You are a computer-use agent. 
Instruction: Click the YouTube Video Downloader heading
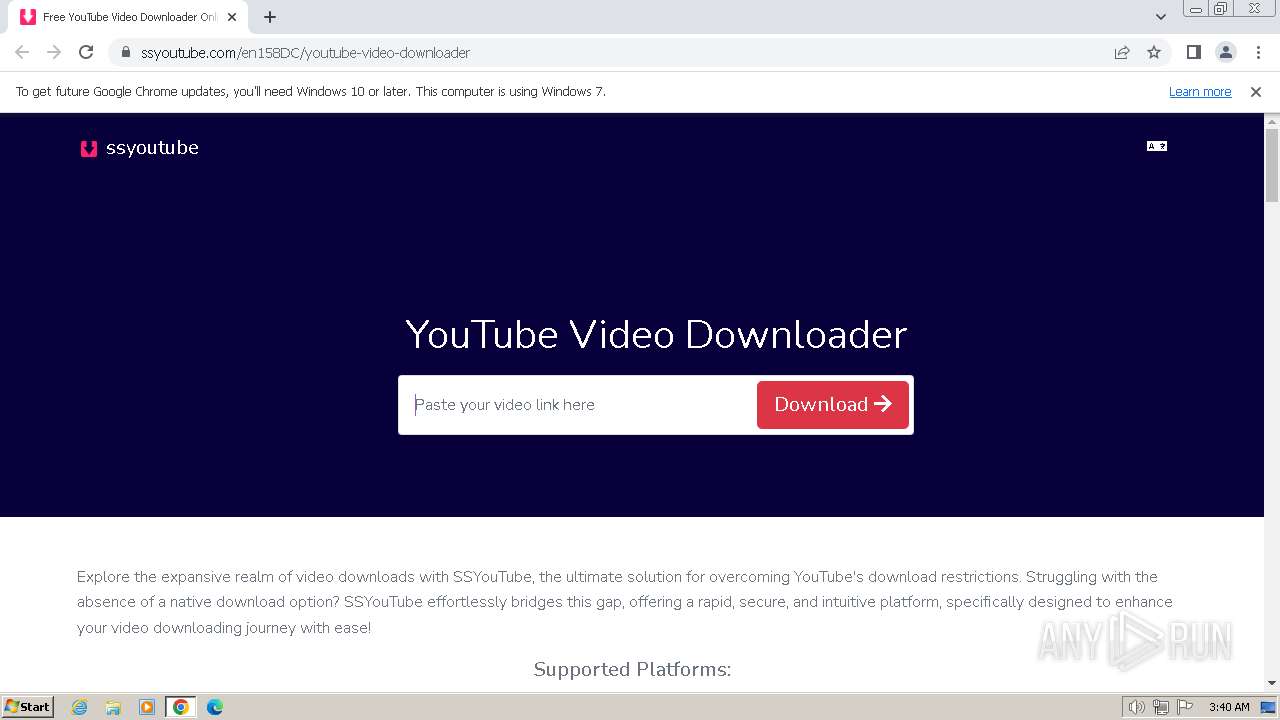[656, 334]
